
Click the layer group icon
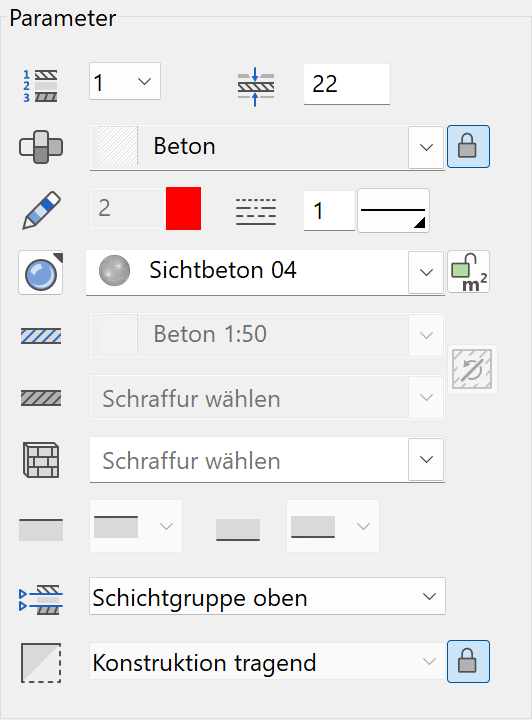pos(41,599)
